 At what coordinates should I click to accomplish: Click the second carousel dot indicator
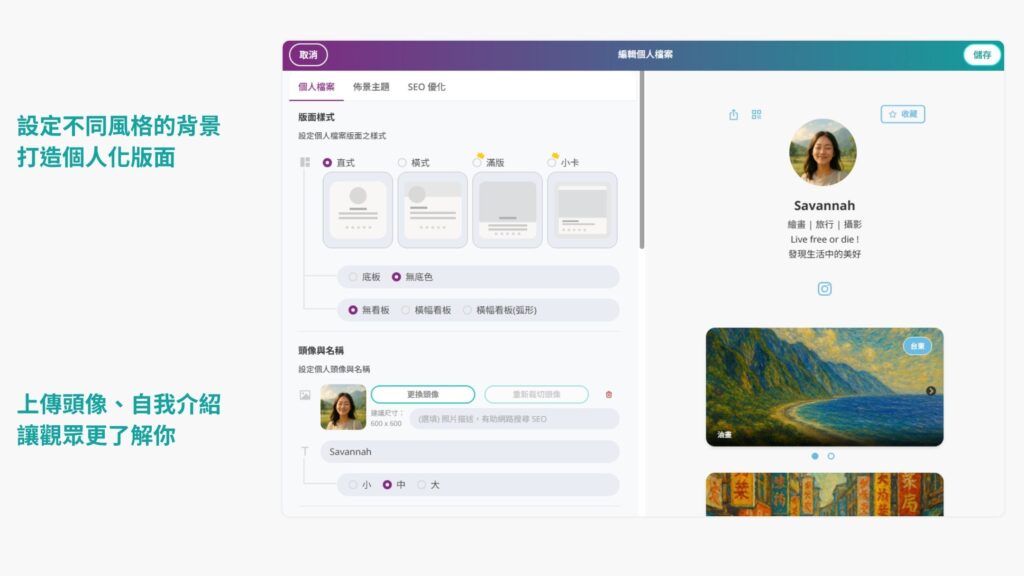(831, 456)
